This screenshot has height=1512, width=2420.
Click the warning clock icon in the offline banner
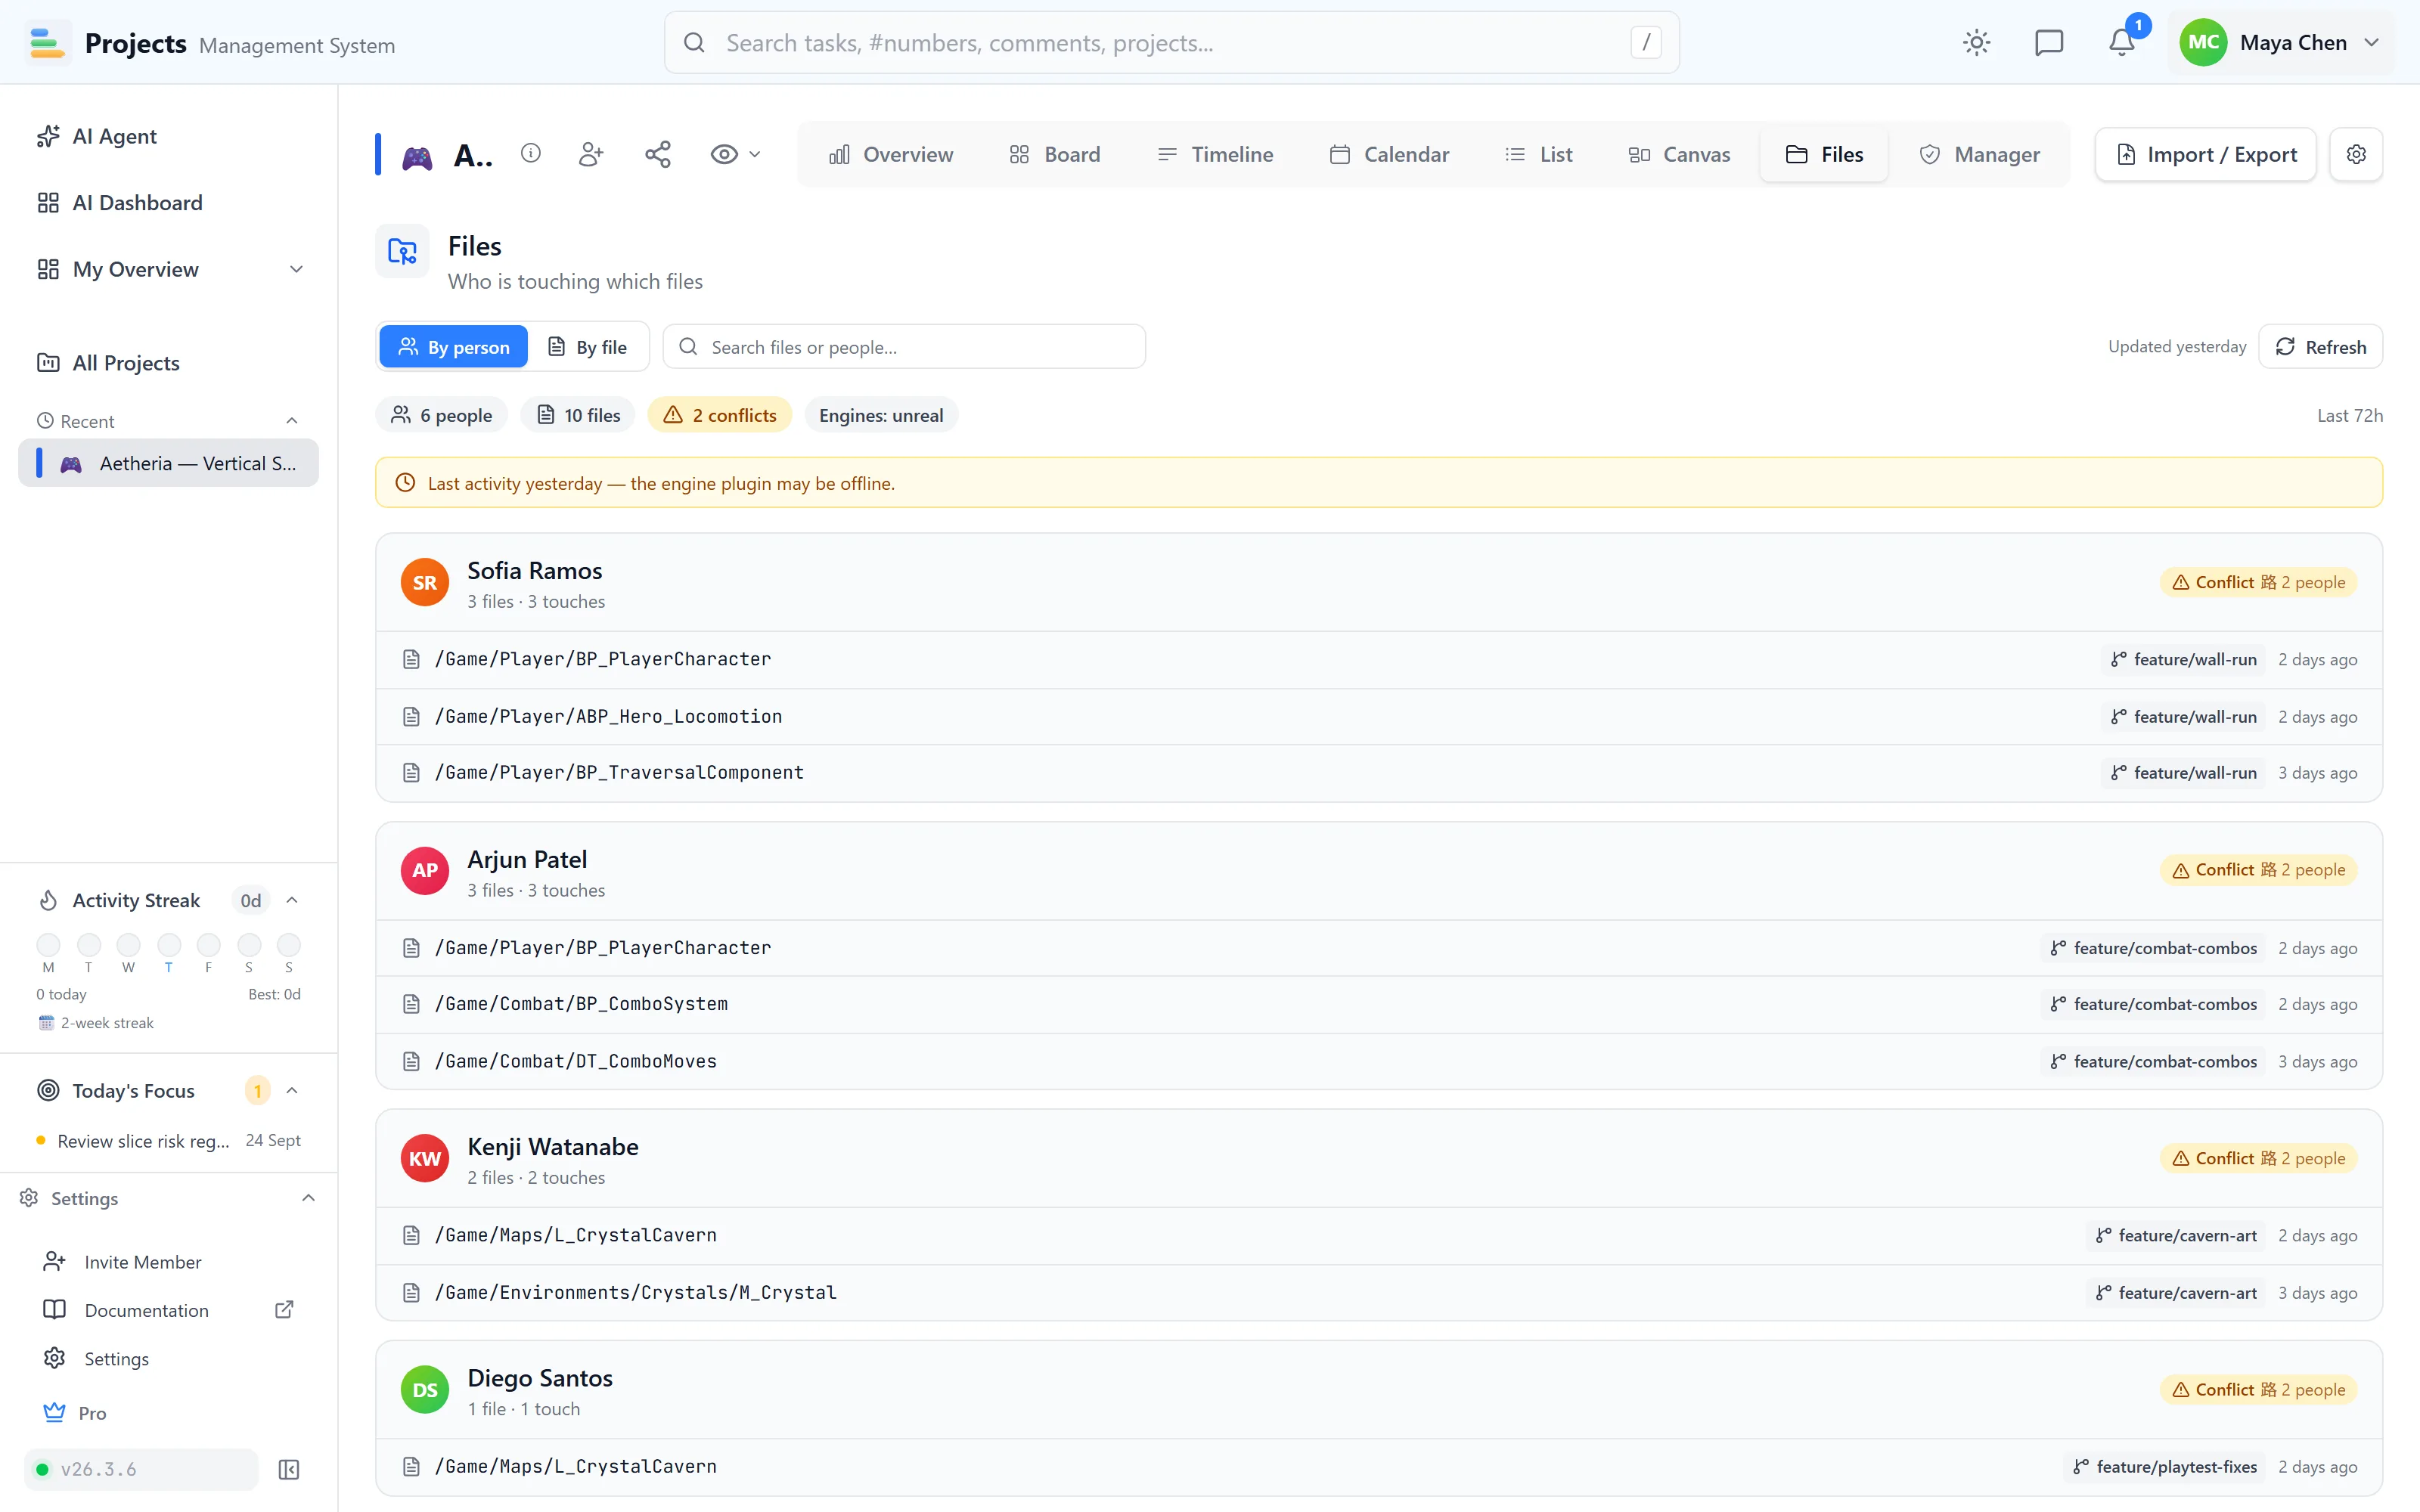(405, 483)
